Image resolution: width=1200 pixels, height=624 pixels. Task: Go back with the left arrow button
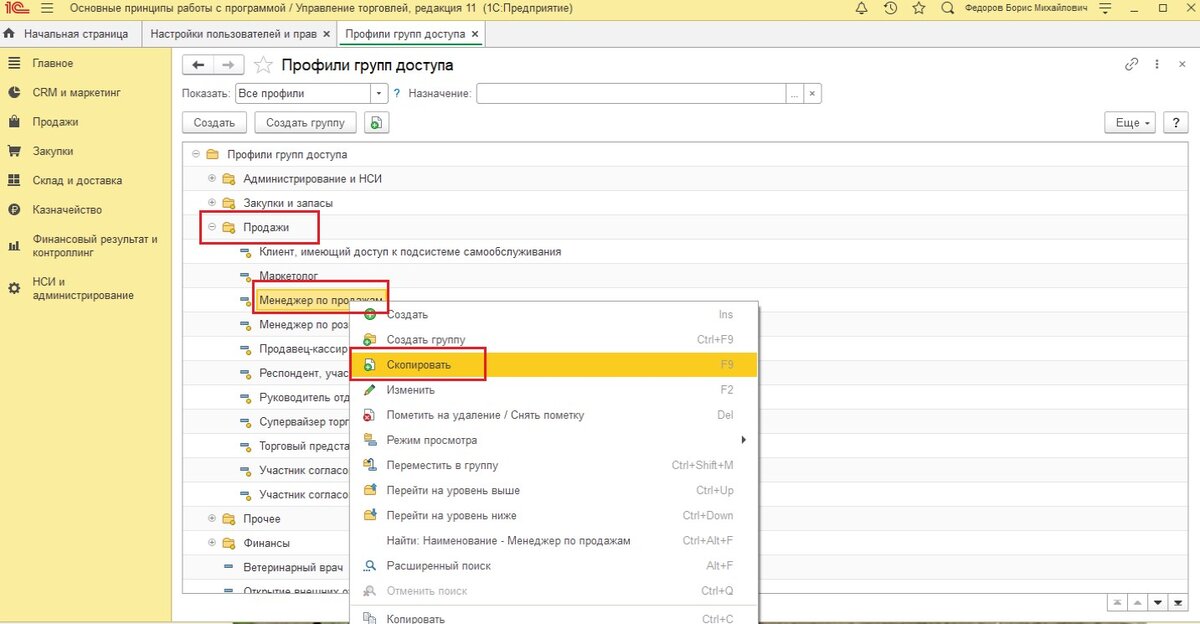[198, 65]
